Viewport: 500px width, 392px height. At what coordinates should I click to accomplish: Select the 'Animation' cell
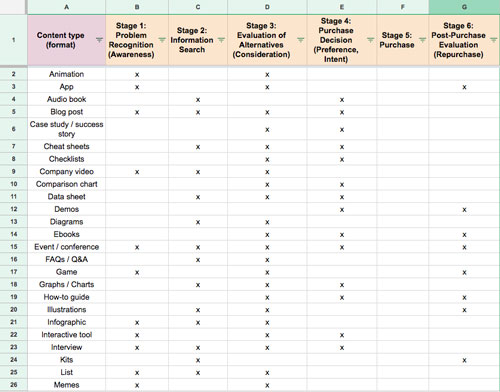coord(66,74)
